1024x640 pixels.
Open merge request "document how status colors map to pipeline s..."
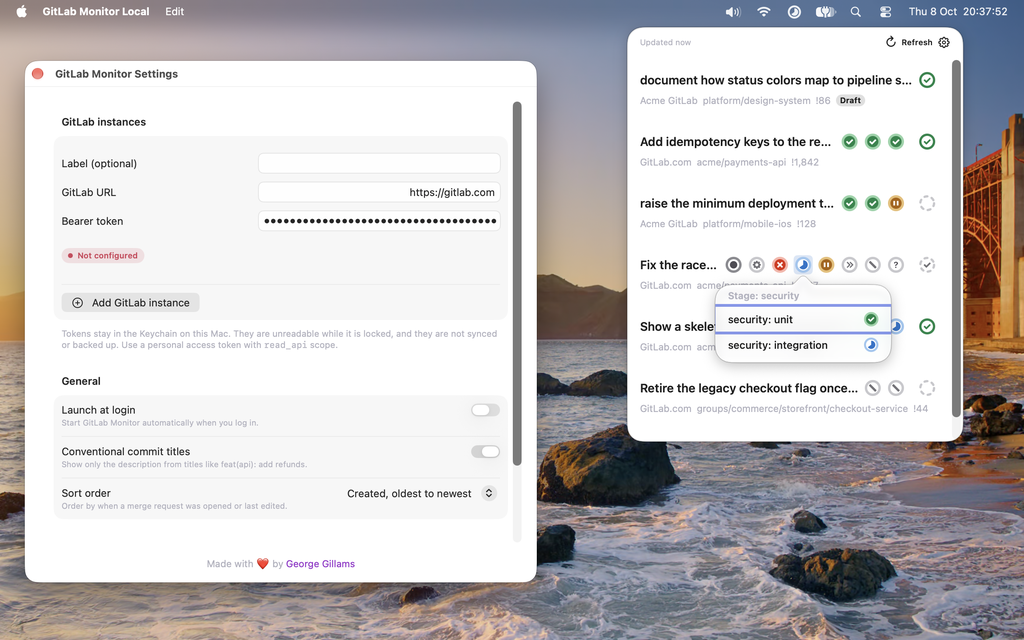coord(776,80)
